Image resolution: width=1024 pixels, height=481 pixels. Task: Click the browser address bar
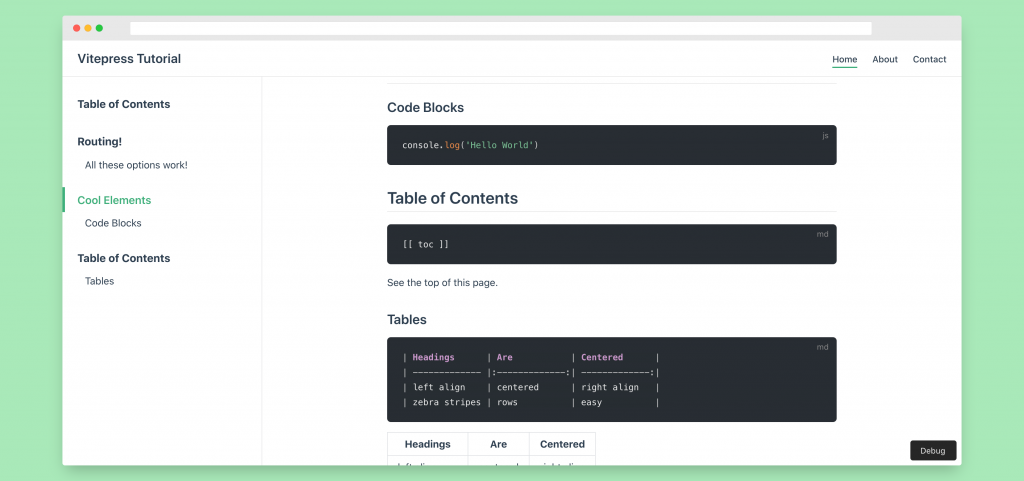(x=500, y=28)
